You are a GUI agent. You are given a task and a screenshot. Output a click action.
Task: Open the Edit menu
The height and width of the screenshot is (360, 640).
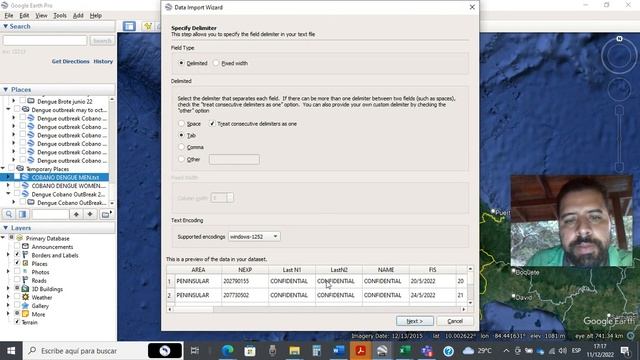pos(24,16)
